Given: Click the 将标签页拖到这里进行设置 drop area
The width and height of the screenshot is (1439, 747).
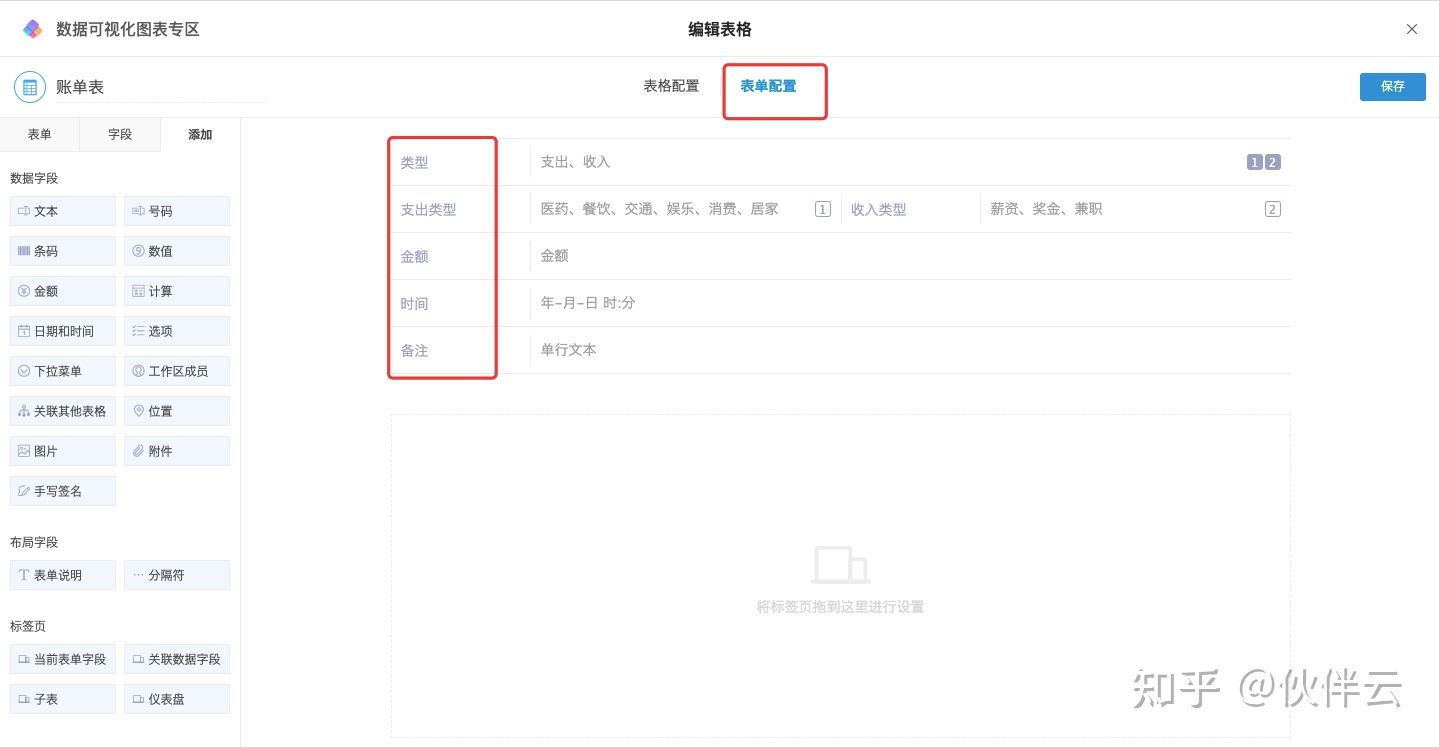Looking at the screenshot, I should point(840,576).
